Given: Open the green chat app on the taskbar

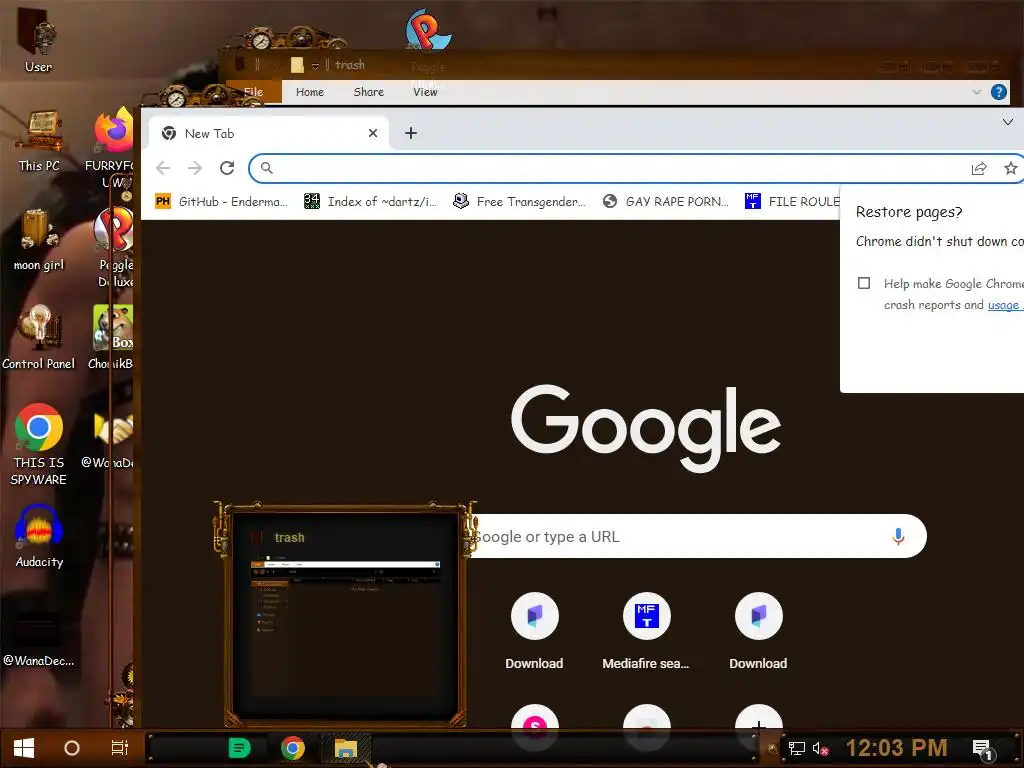Looking at the screenshot, I should pyautogui.click(x=240, y=748).
